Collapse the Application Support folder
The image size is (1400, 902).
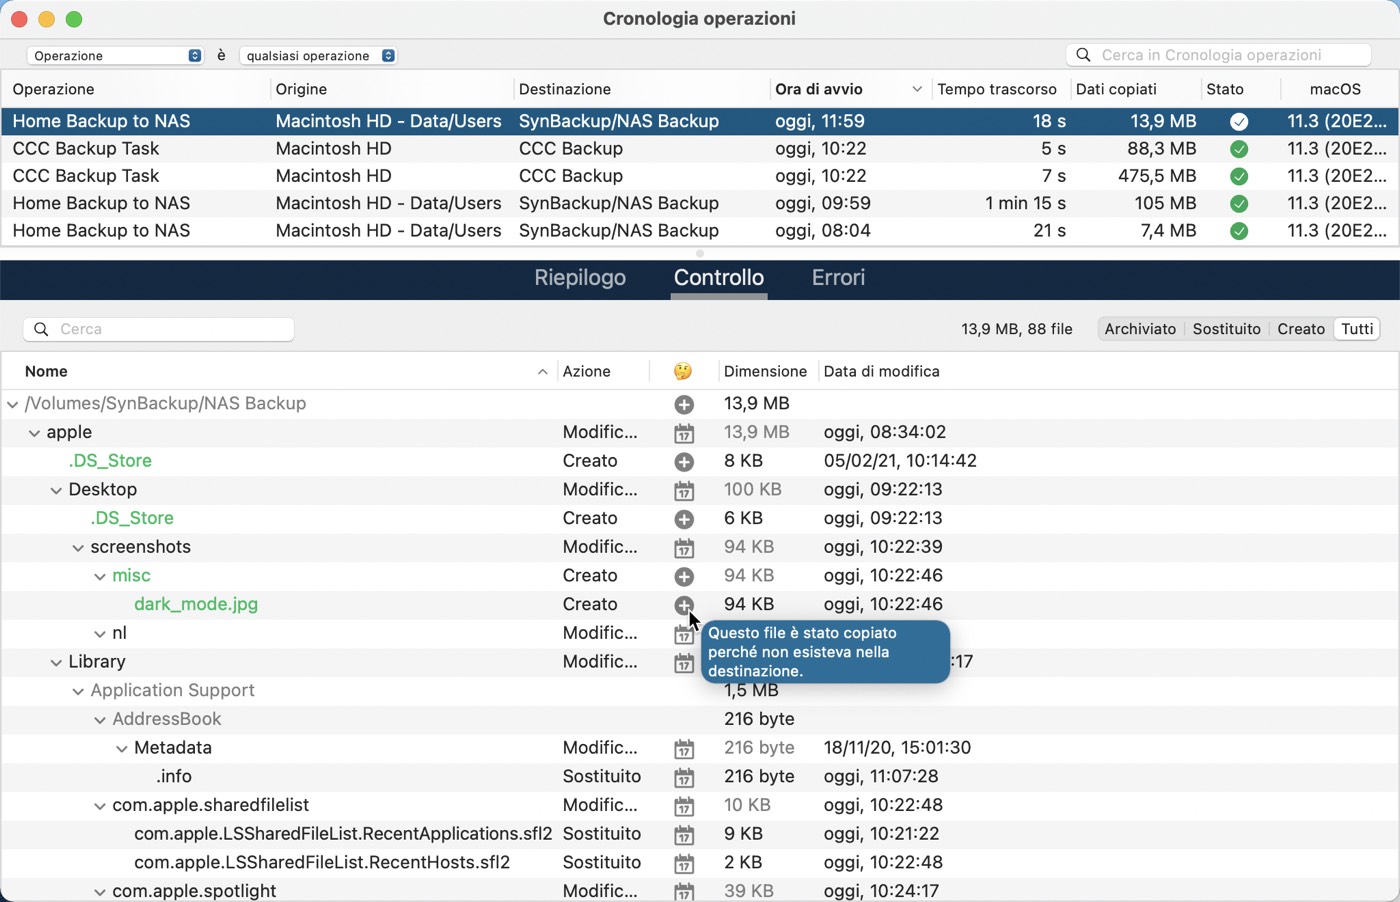[x=78, y=691]
